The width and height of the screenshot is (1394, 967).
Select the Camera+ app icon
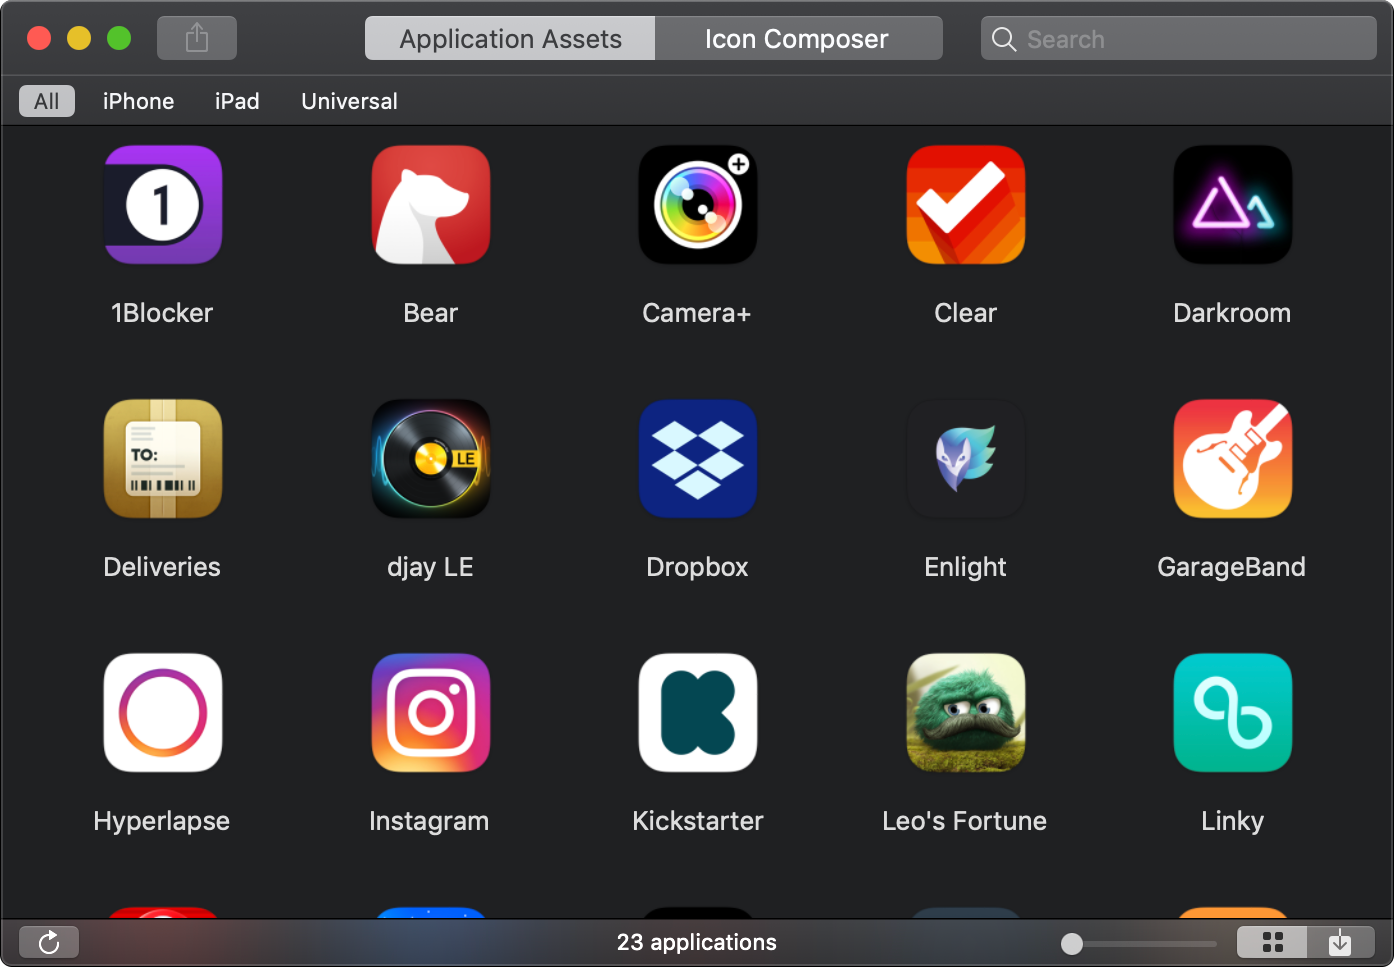(698, 205)
